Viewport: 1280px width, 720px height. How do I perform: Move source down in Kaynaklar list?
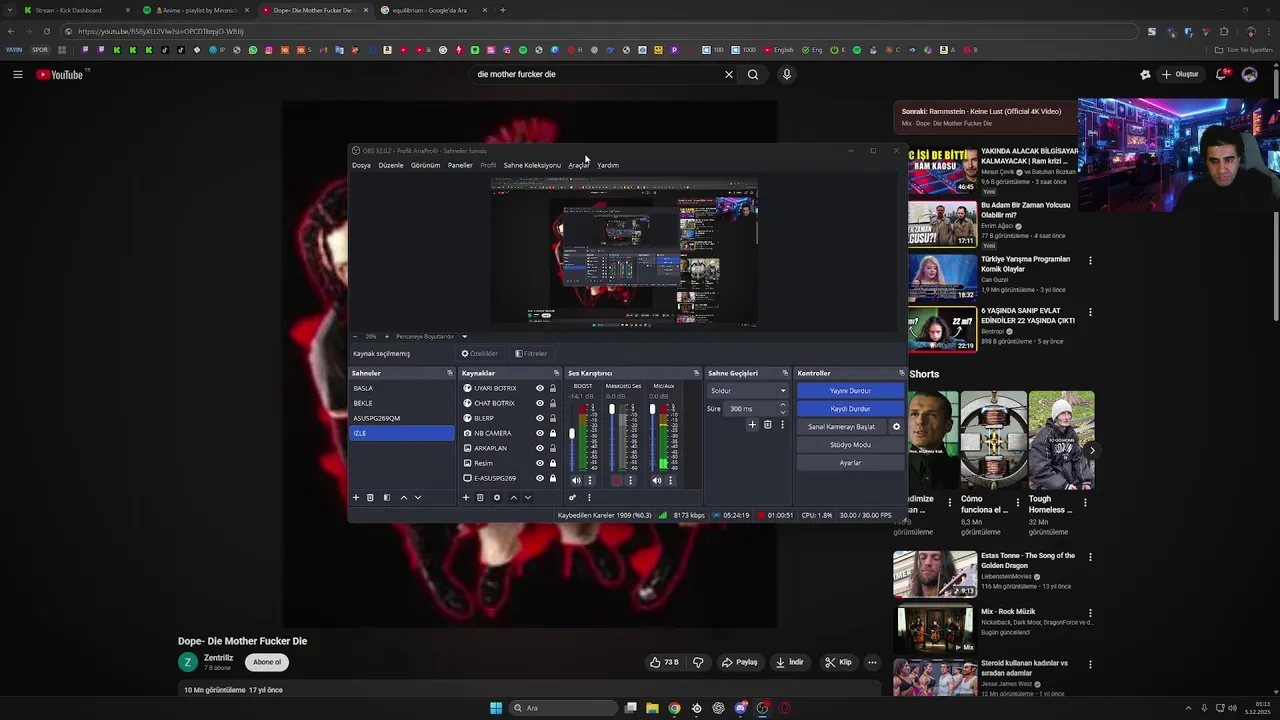pos(528,497)
